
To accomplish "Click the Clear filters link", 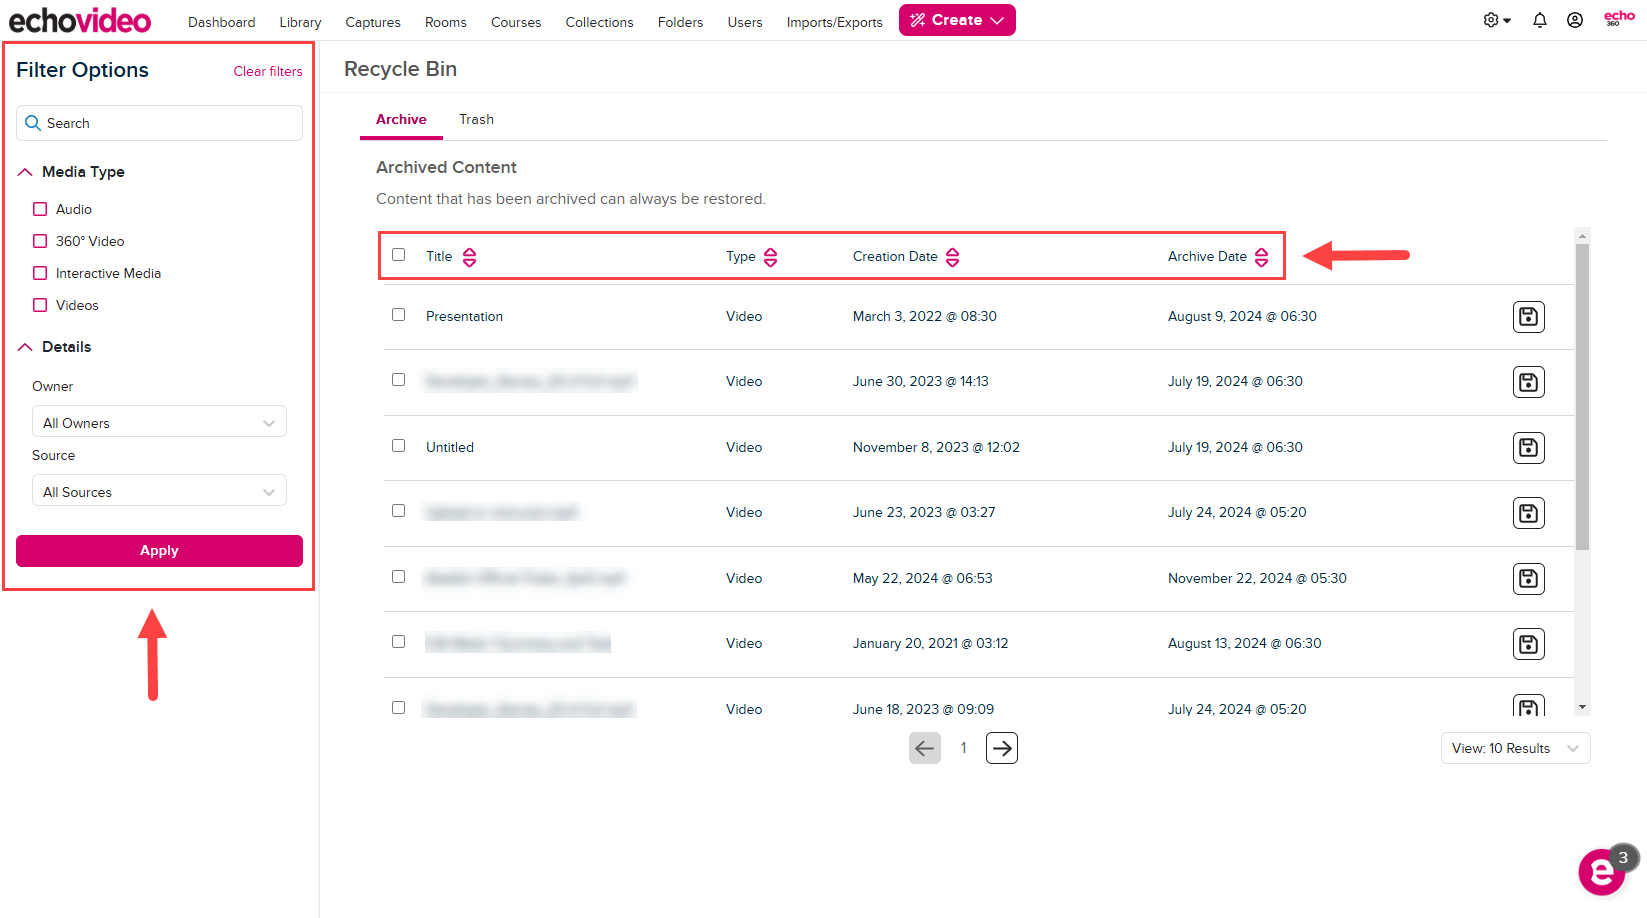I will click(x=268, y=71).
